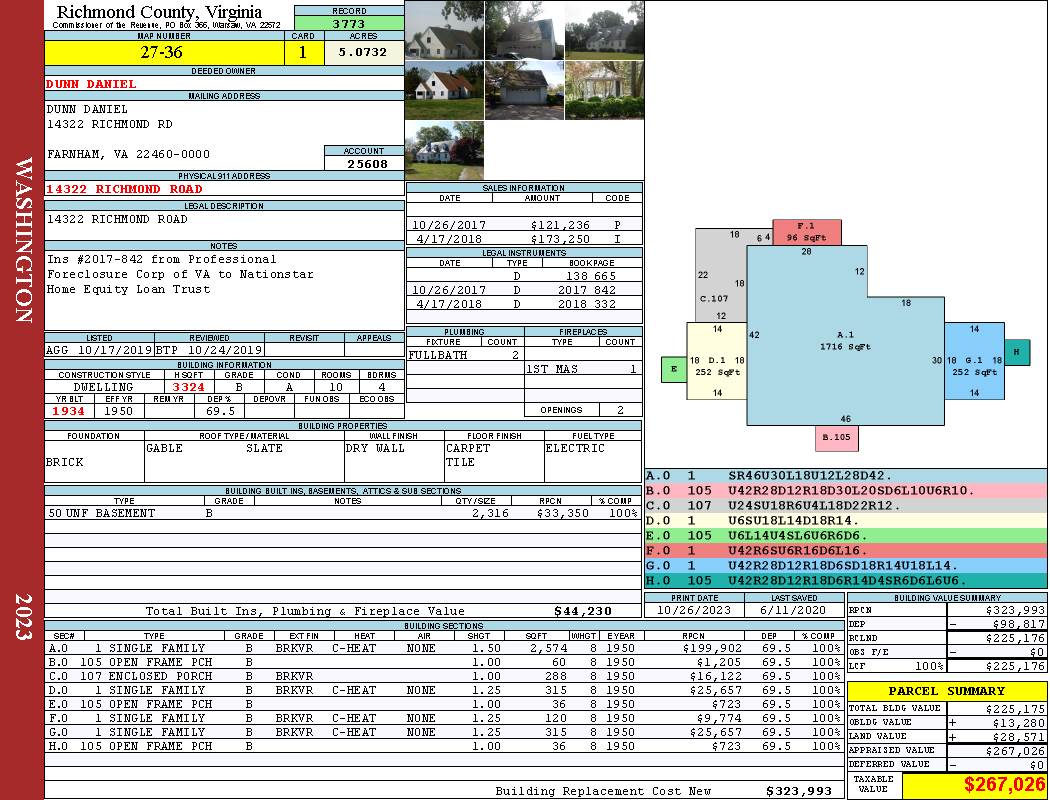Click acres value 5.0732

363,52
